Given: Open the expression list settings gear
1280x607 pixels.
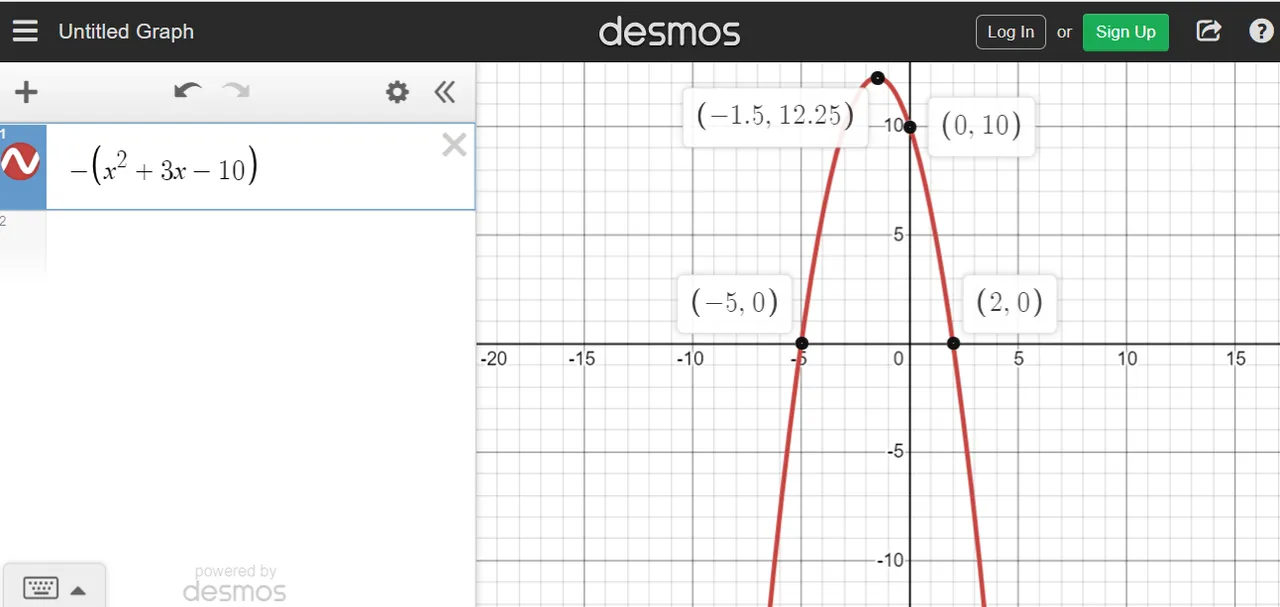Looking at the screenshot, I should tap(397, 92).
